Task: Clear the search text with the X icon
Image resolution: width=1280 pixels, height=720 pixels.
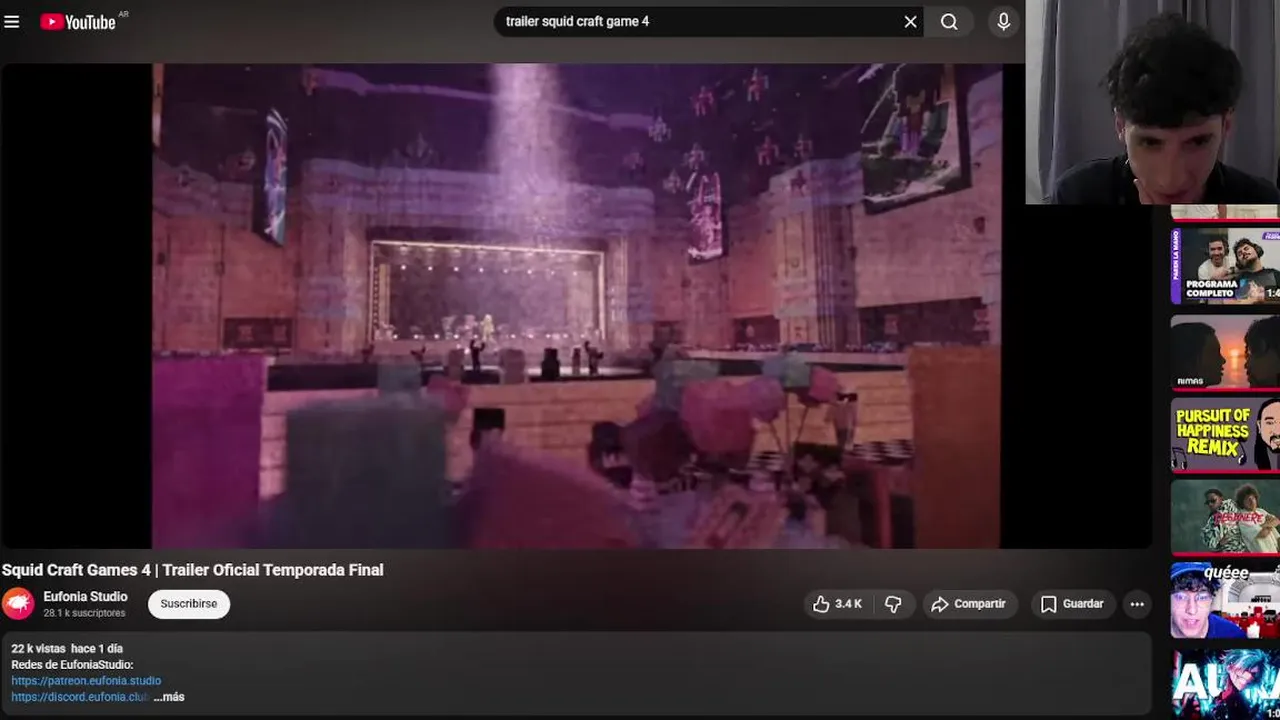Action: click(x=910, y=22)
